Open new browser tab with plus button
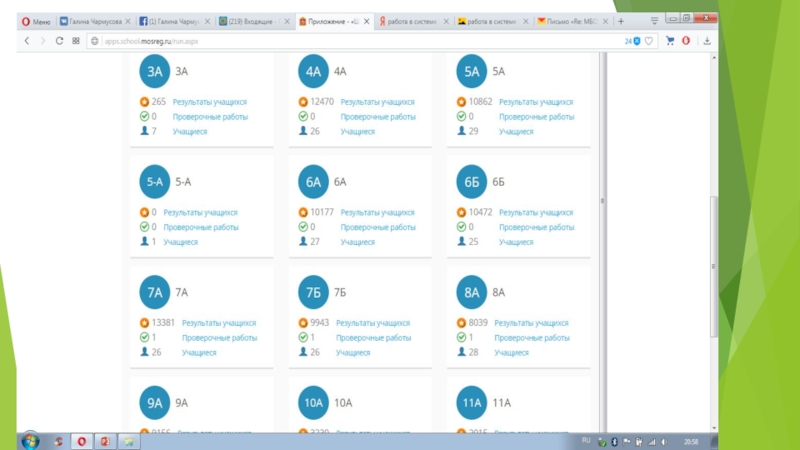Screen dimensions: 800x450 pos(621,20)
